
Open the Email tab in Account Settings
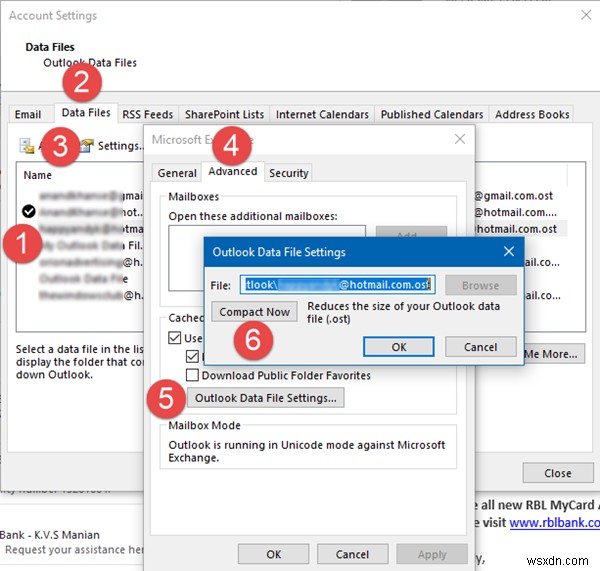pos(28,114)
